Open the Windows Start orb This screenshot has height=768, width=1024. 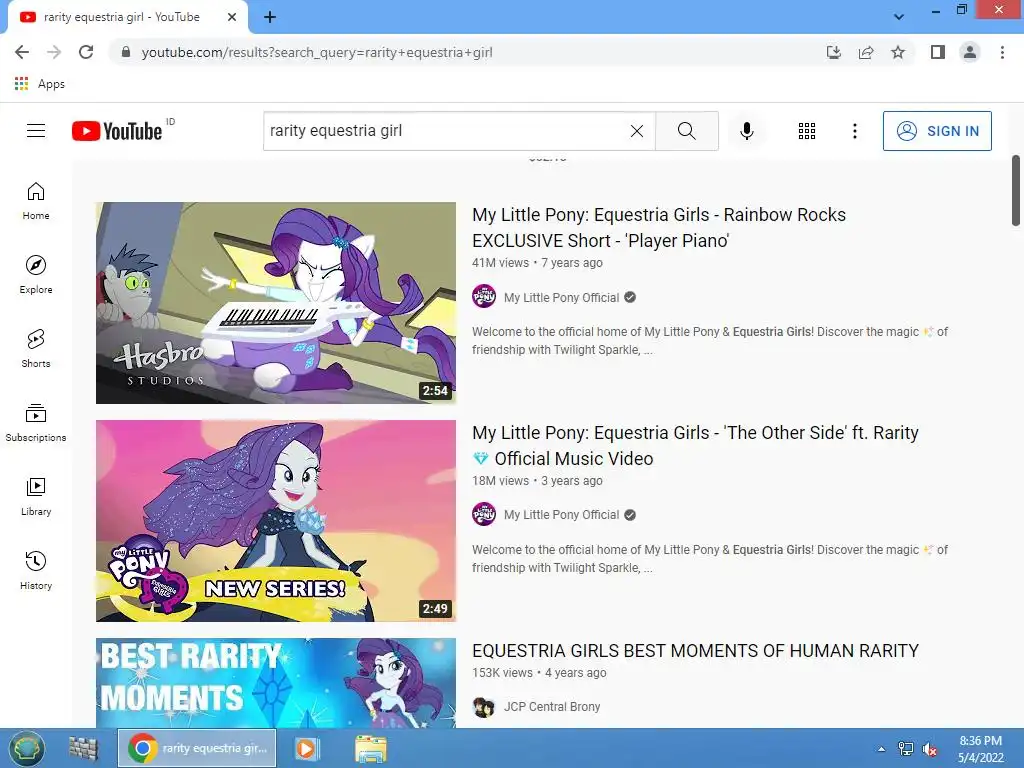pos(26,748)
